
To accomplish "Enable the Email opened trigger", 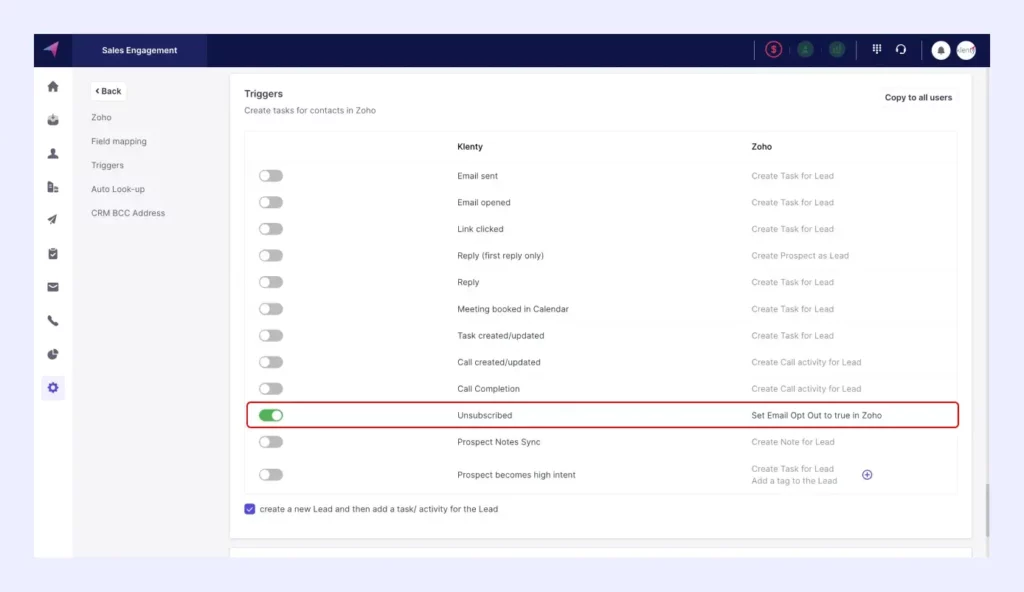I will tap(270, 203).
